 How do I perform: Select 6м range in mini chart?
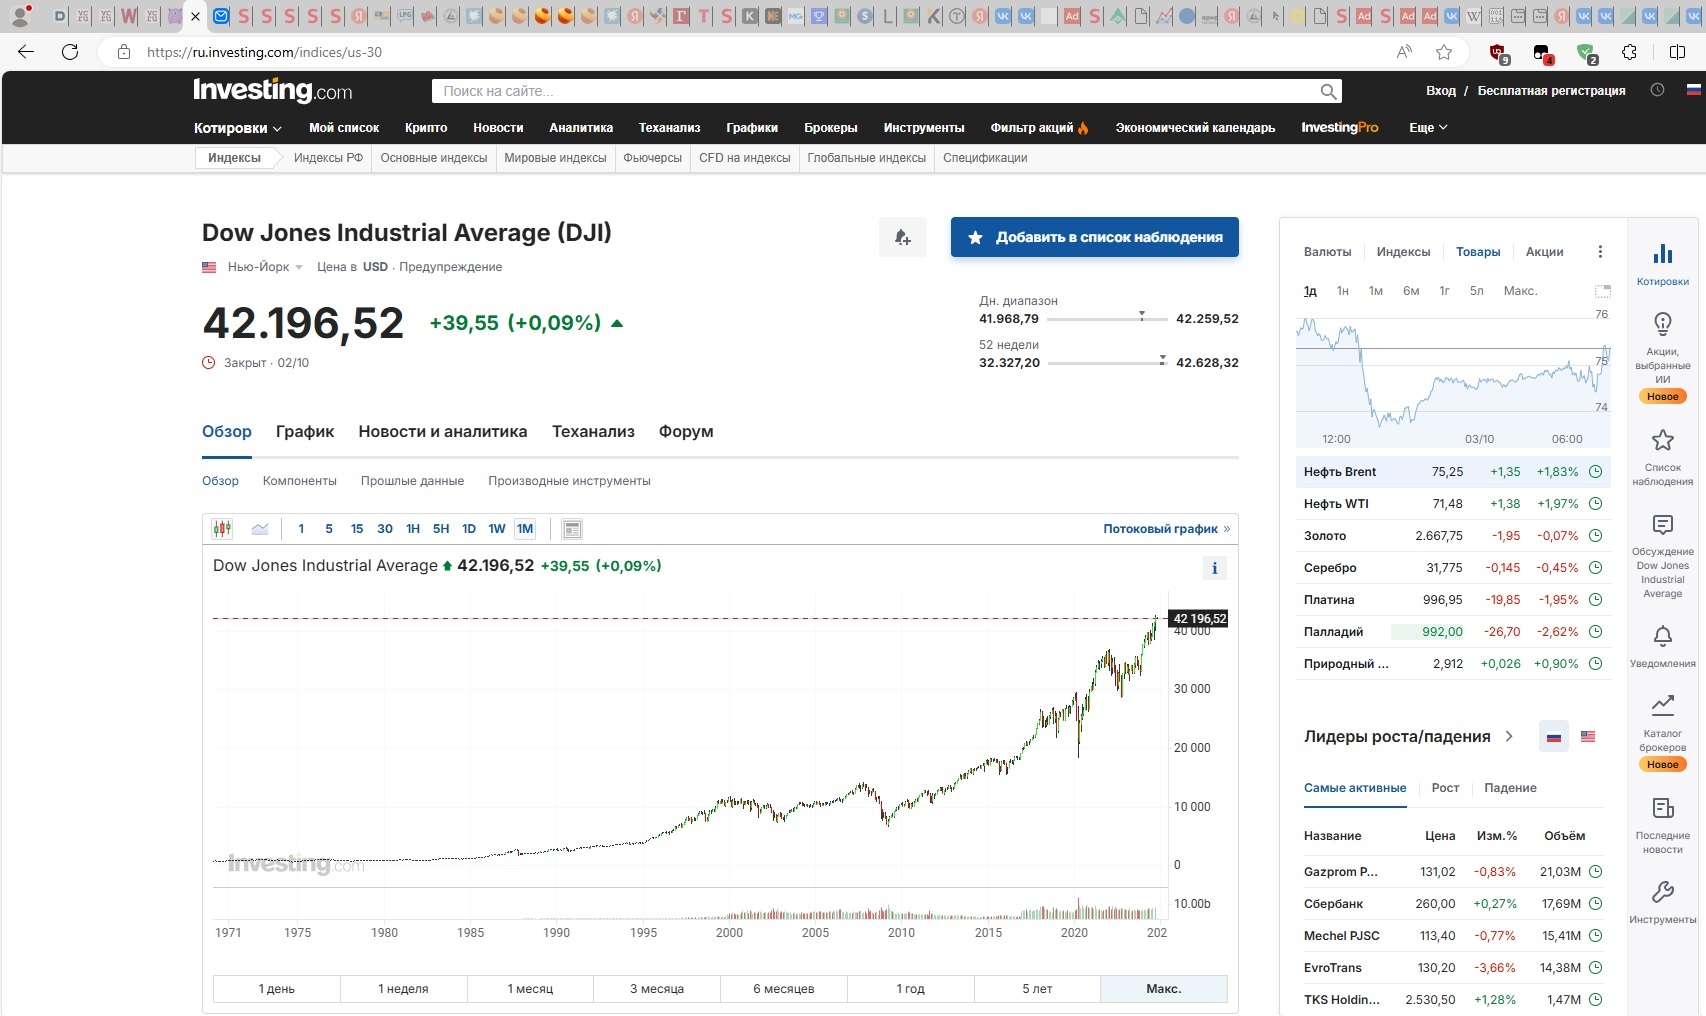[1411, 291]
